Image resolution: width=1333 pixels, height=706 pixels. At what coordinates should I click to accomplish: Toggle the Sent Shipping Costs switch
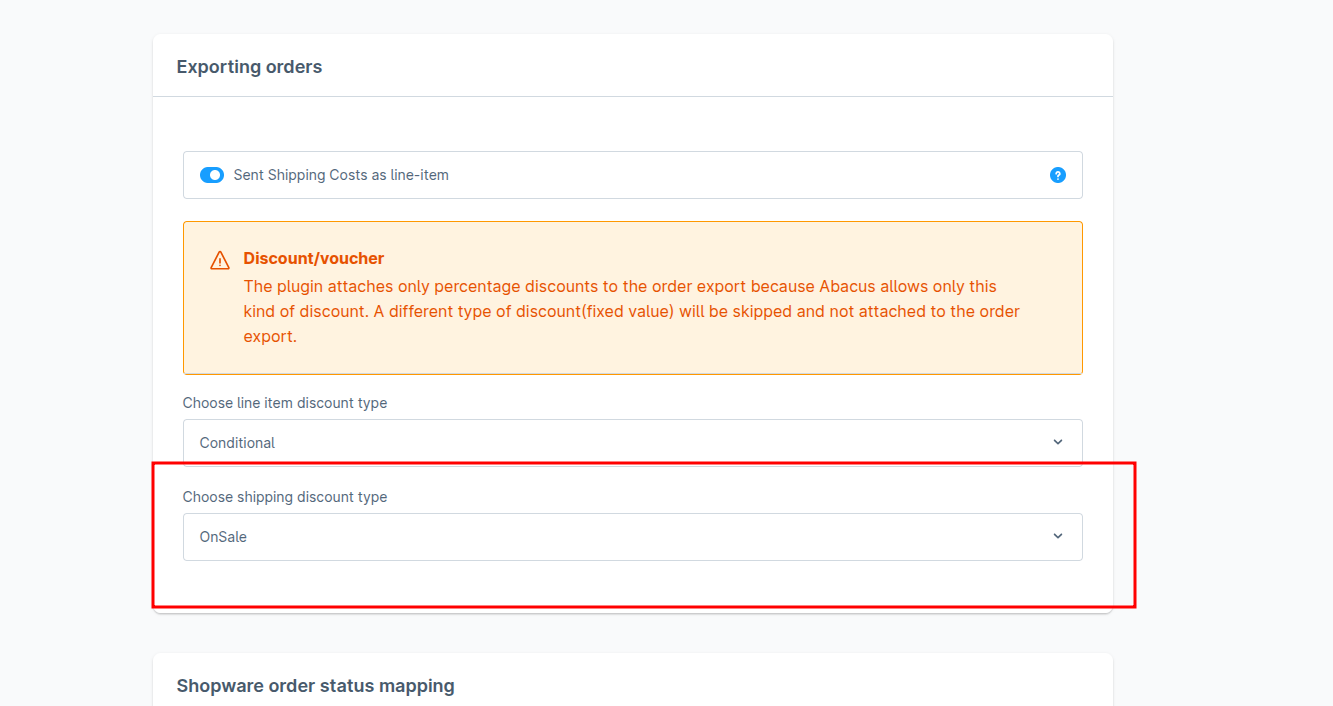[212, 175]
